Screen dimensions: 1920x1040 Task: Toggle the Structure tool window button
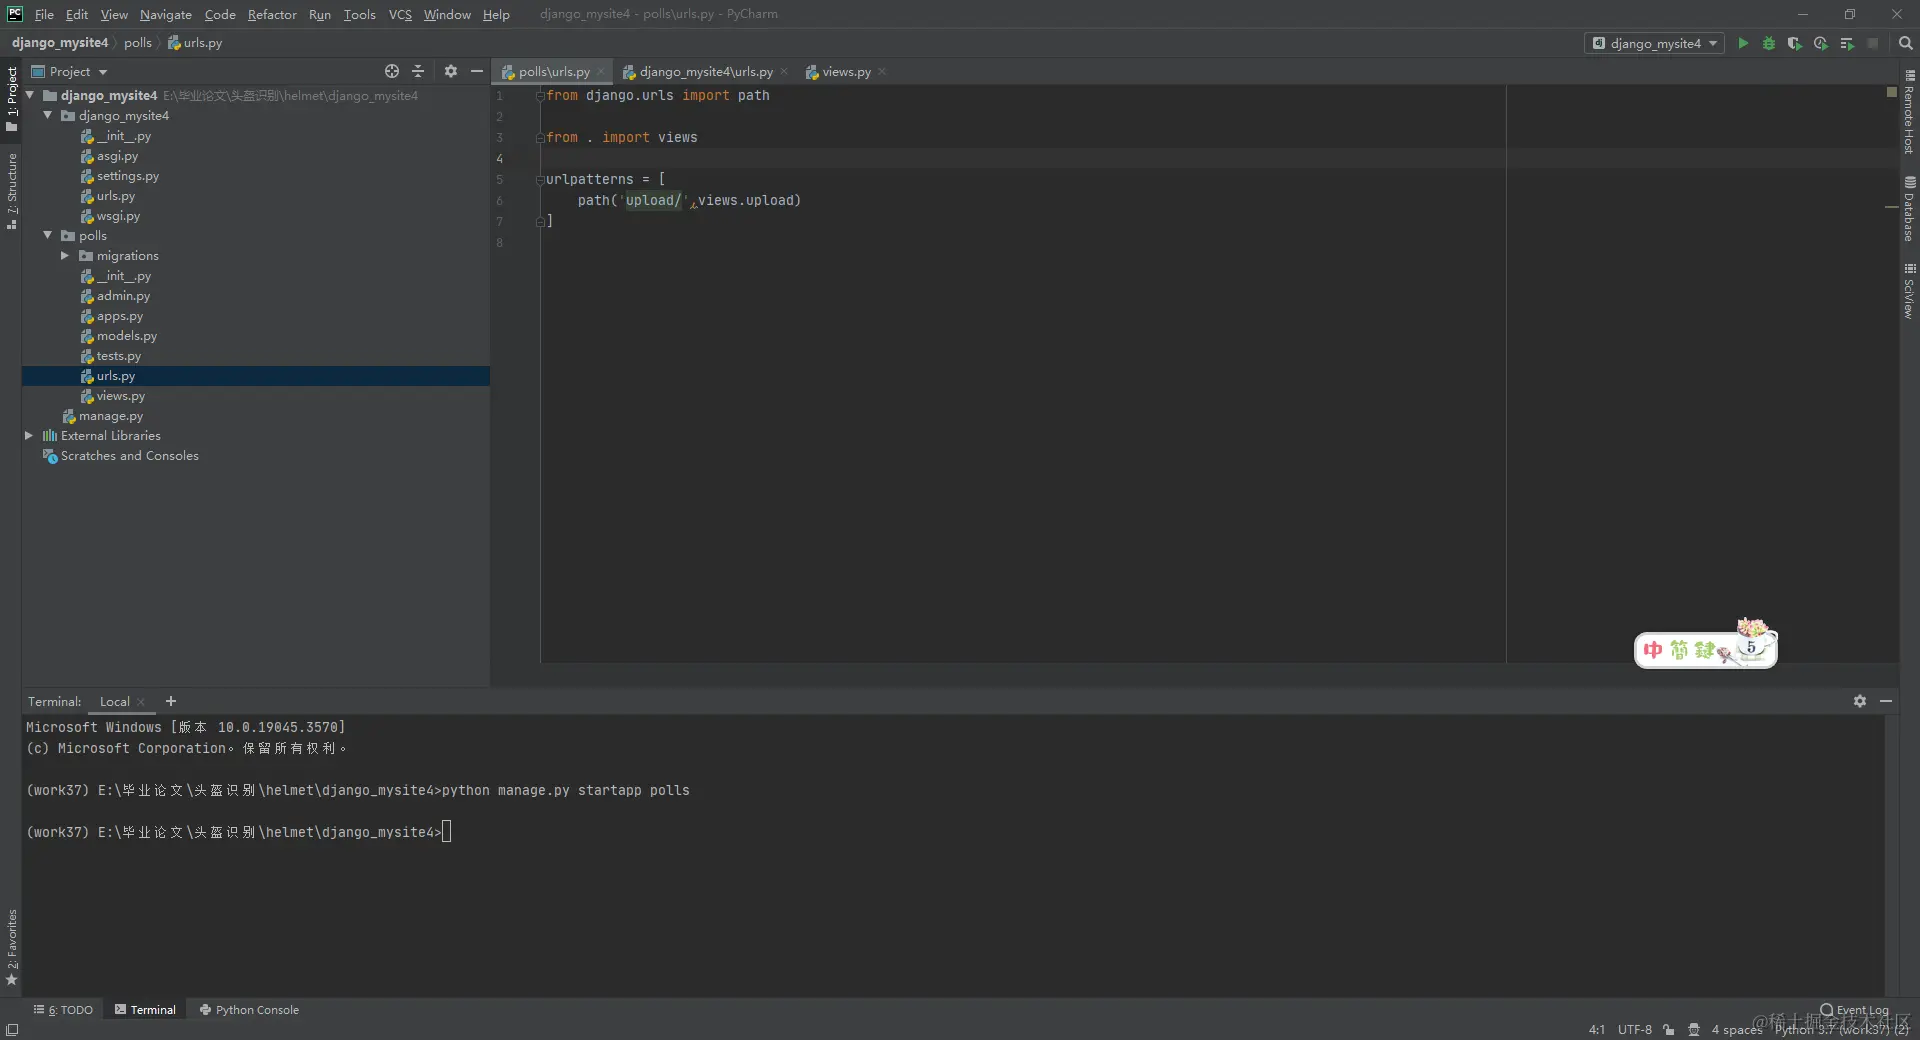pos(12,191)
